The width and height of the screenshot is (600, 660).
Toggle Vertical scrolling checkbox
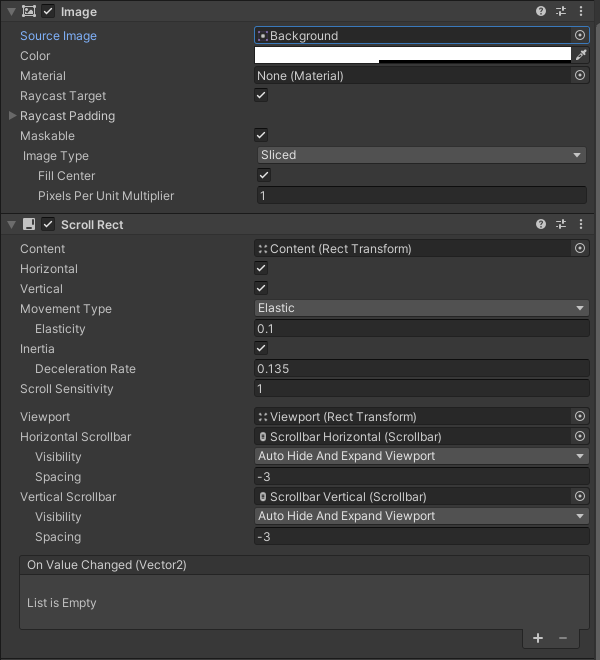pos(261,288)
